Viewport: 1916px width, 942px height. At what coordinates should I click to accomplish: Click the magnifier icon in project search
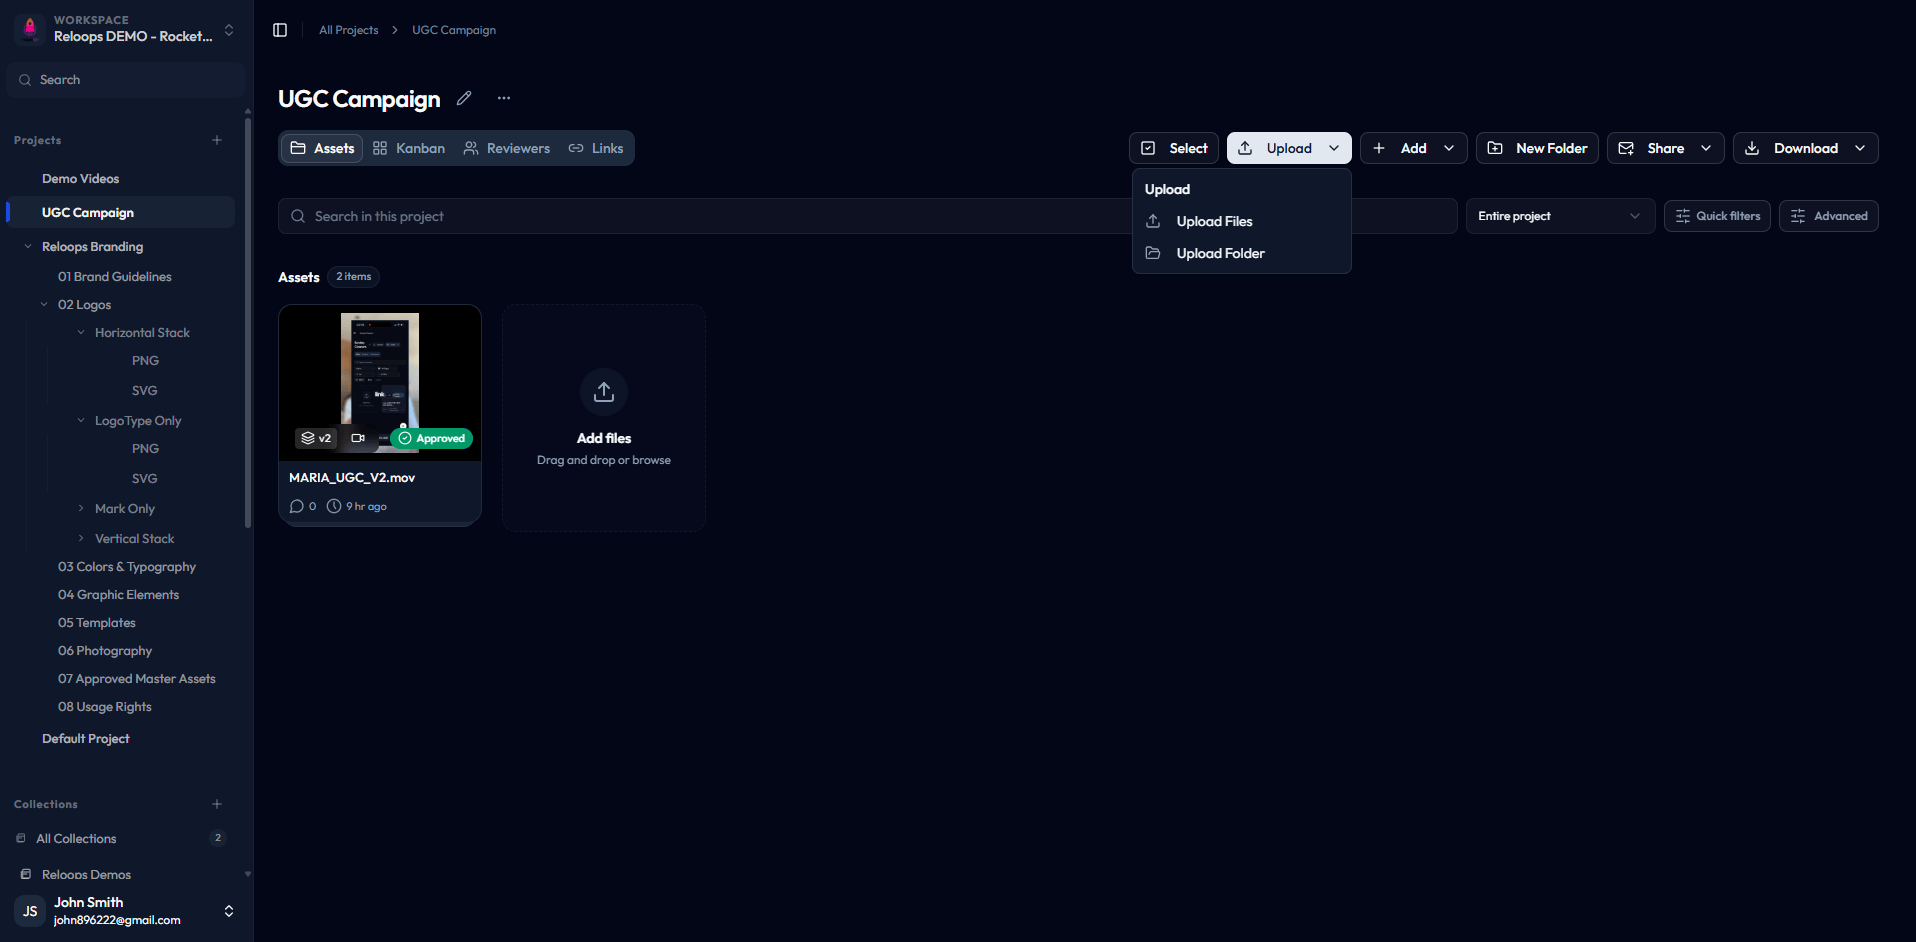click(298, 216)
